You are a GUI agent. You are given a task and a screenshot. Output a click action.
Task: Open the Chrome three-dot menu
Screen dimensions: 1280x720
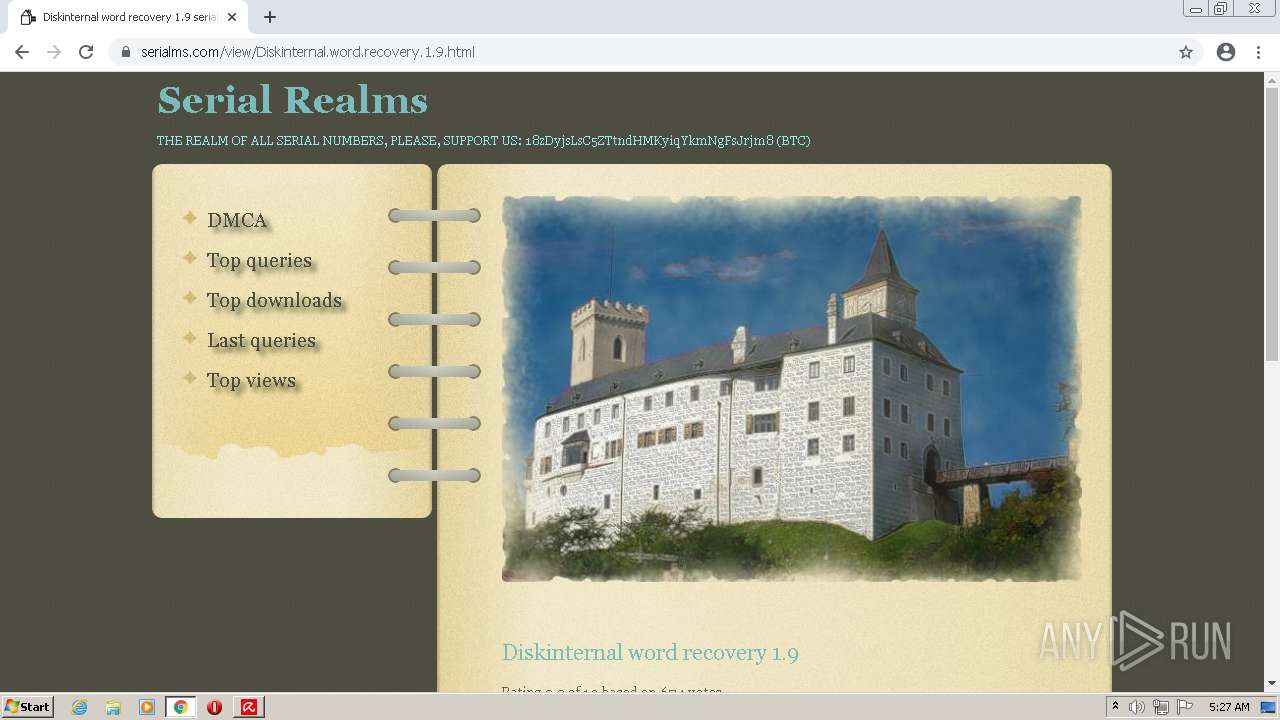point(1258,52)
